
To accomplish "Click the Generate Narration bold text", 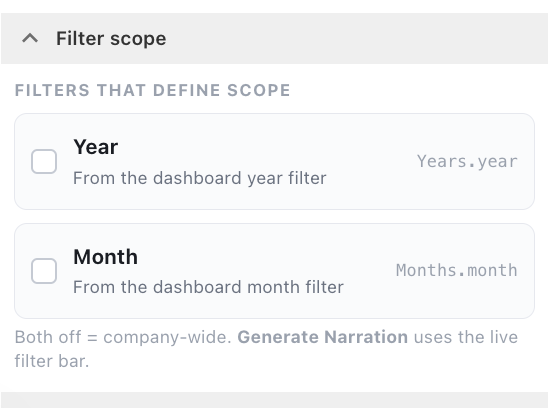I will click(x=323, y=337).
